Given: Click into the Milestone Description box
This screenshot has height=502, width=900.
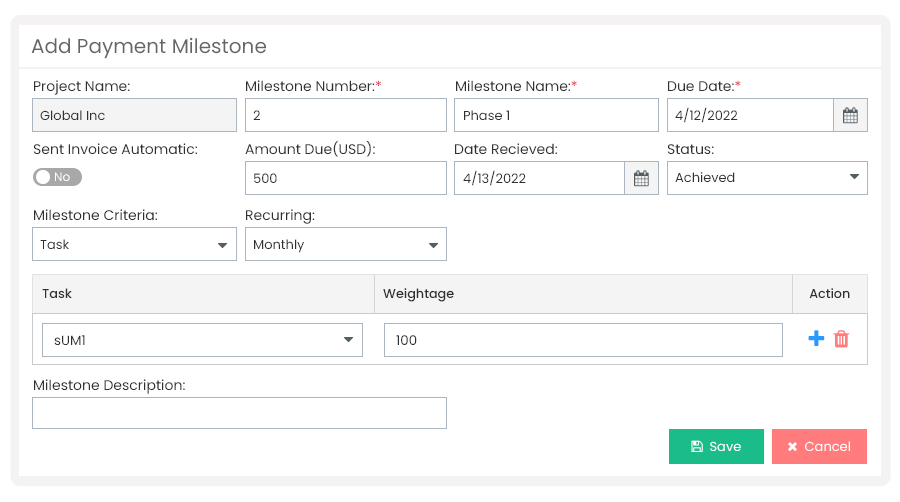Looking at the screenshot, I should 239,413.
